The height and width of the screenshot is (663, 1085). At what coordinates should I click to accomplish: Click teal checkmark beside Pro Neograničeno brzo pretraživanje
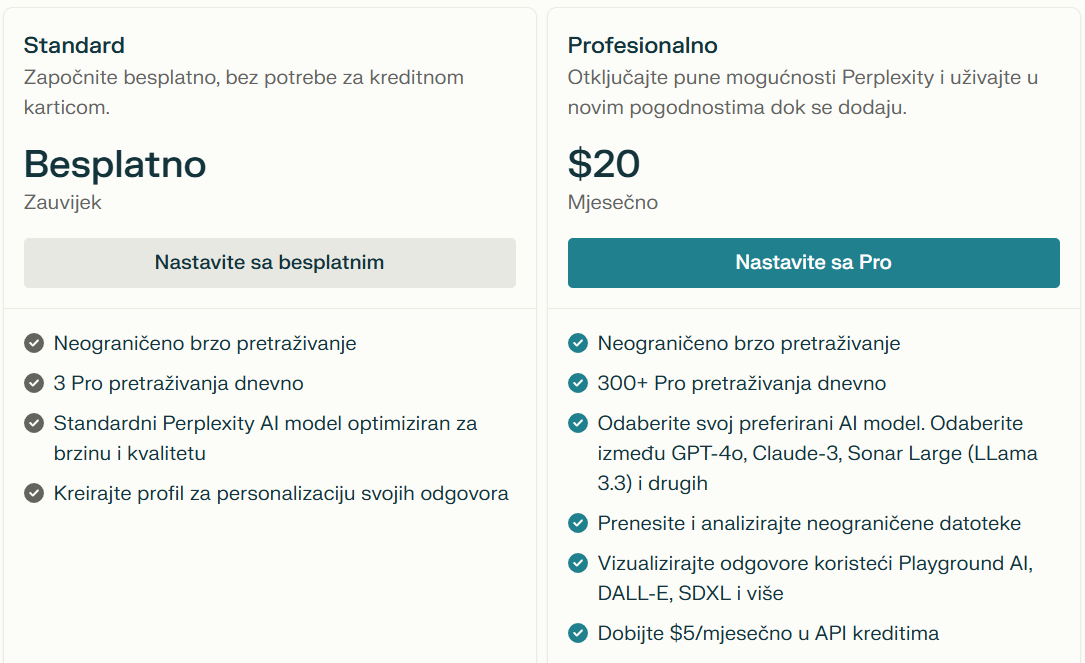[578, 343]
